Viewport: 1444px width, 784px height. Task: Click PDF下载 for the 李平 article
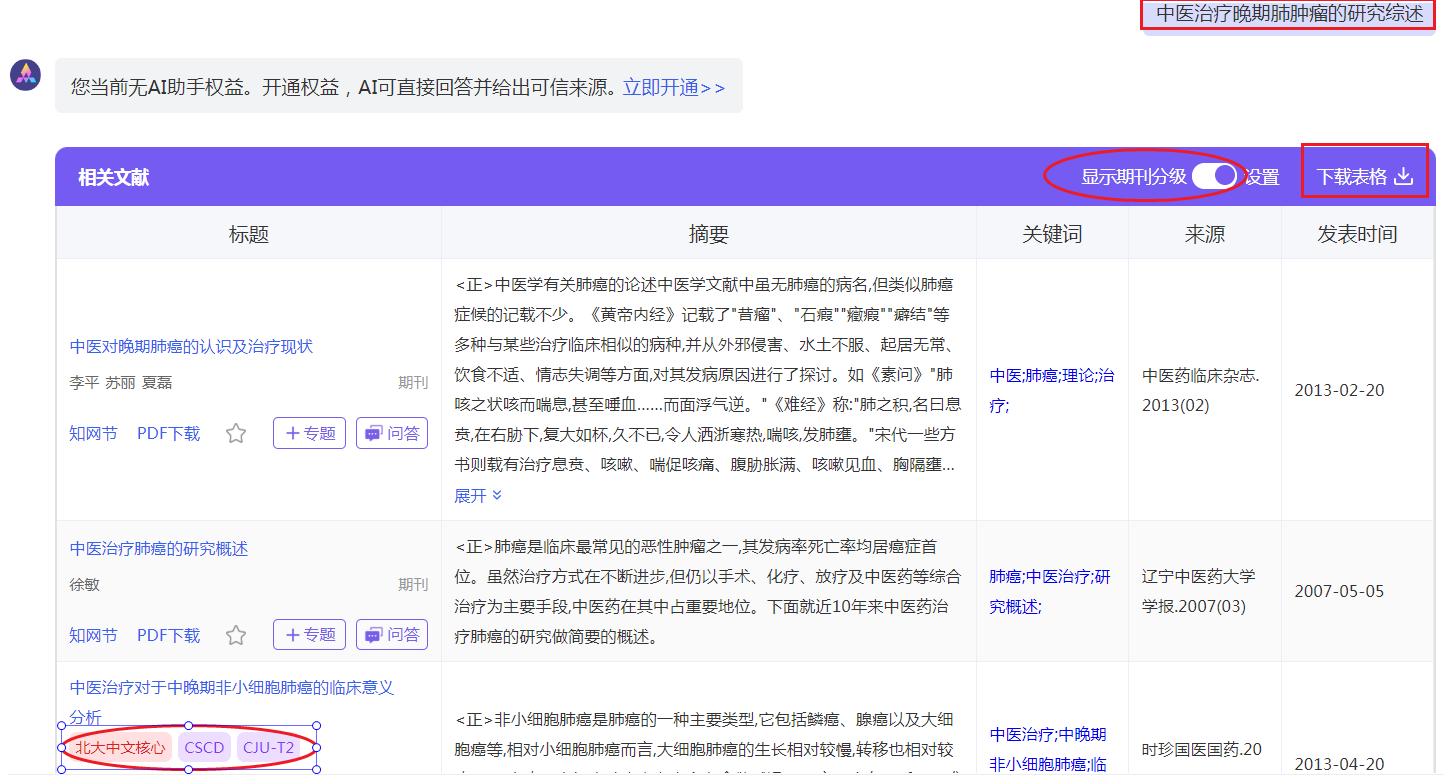point(168,434)
